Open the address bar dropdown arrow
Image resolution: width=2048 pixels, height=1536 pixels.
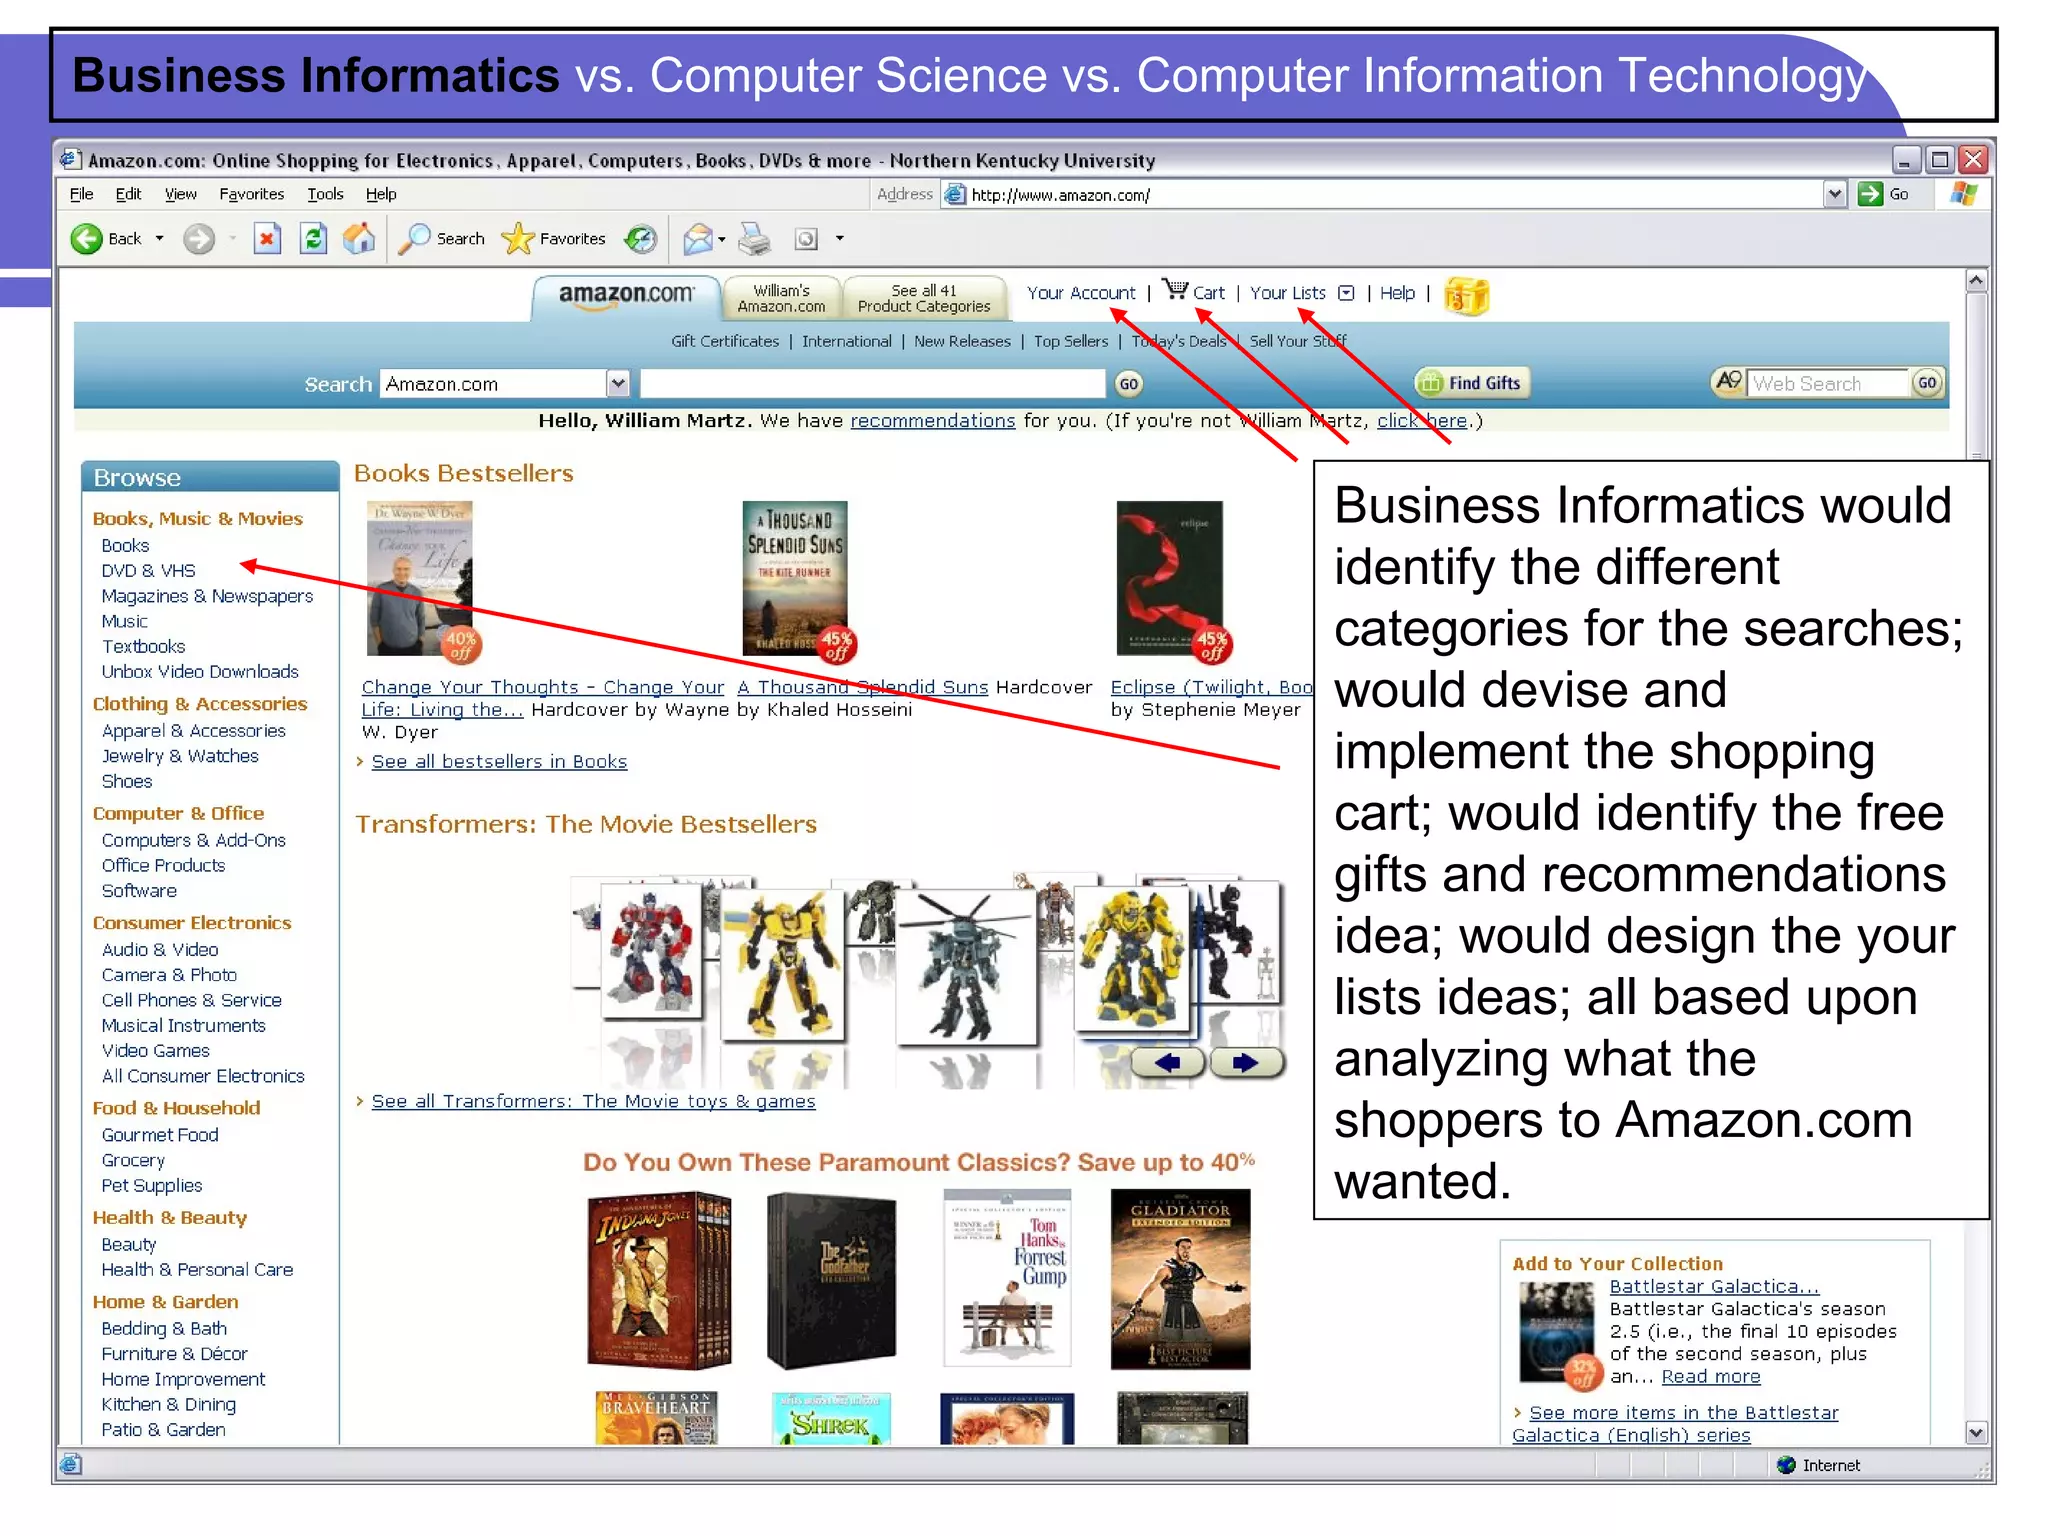tap(1835, 194)
